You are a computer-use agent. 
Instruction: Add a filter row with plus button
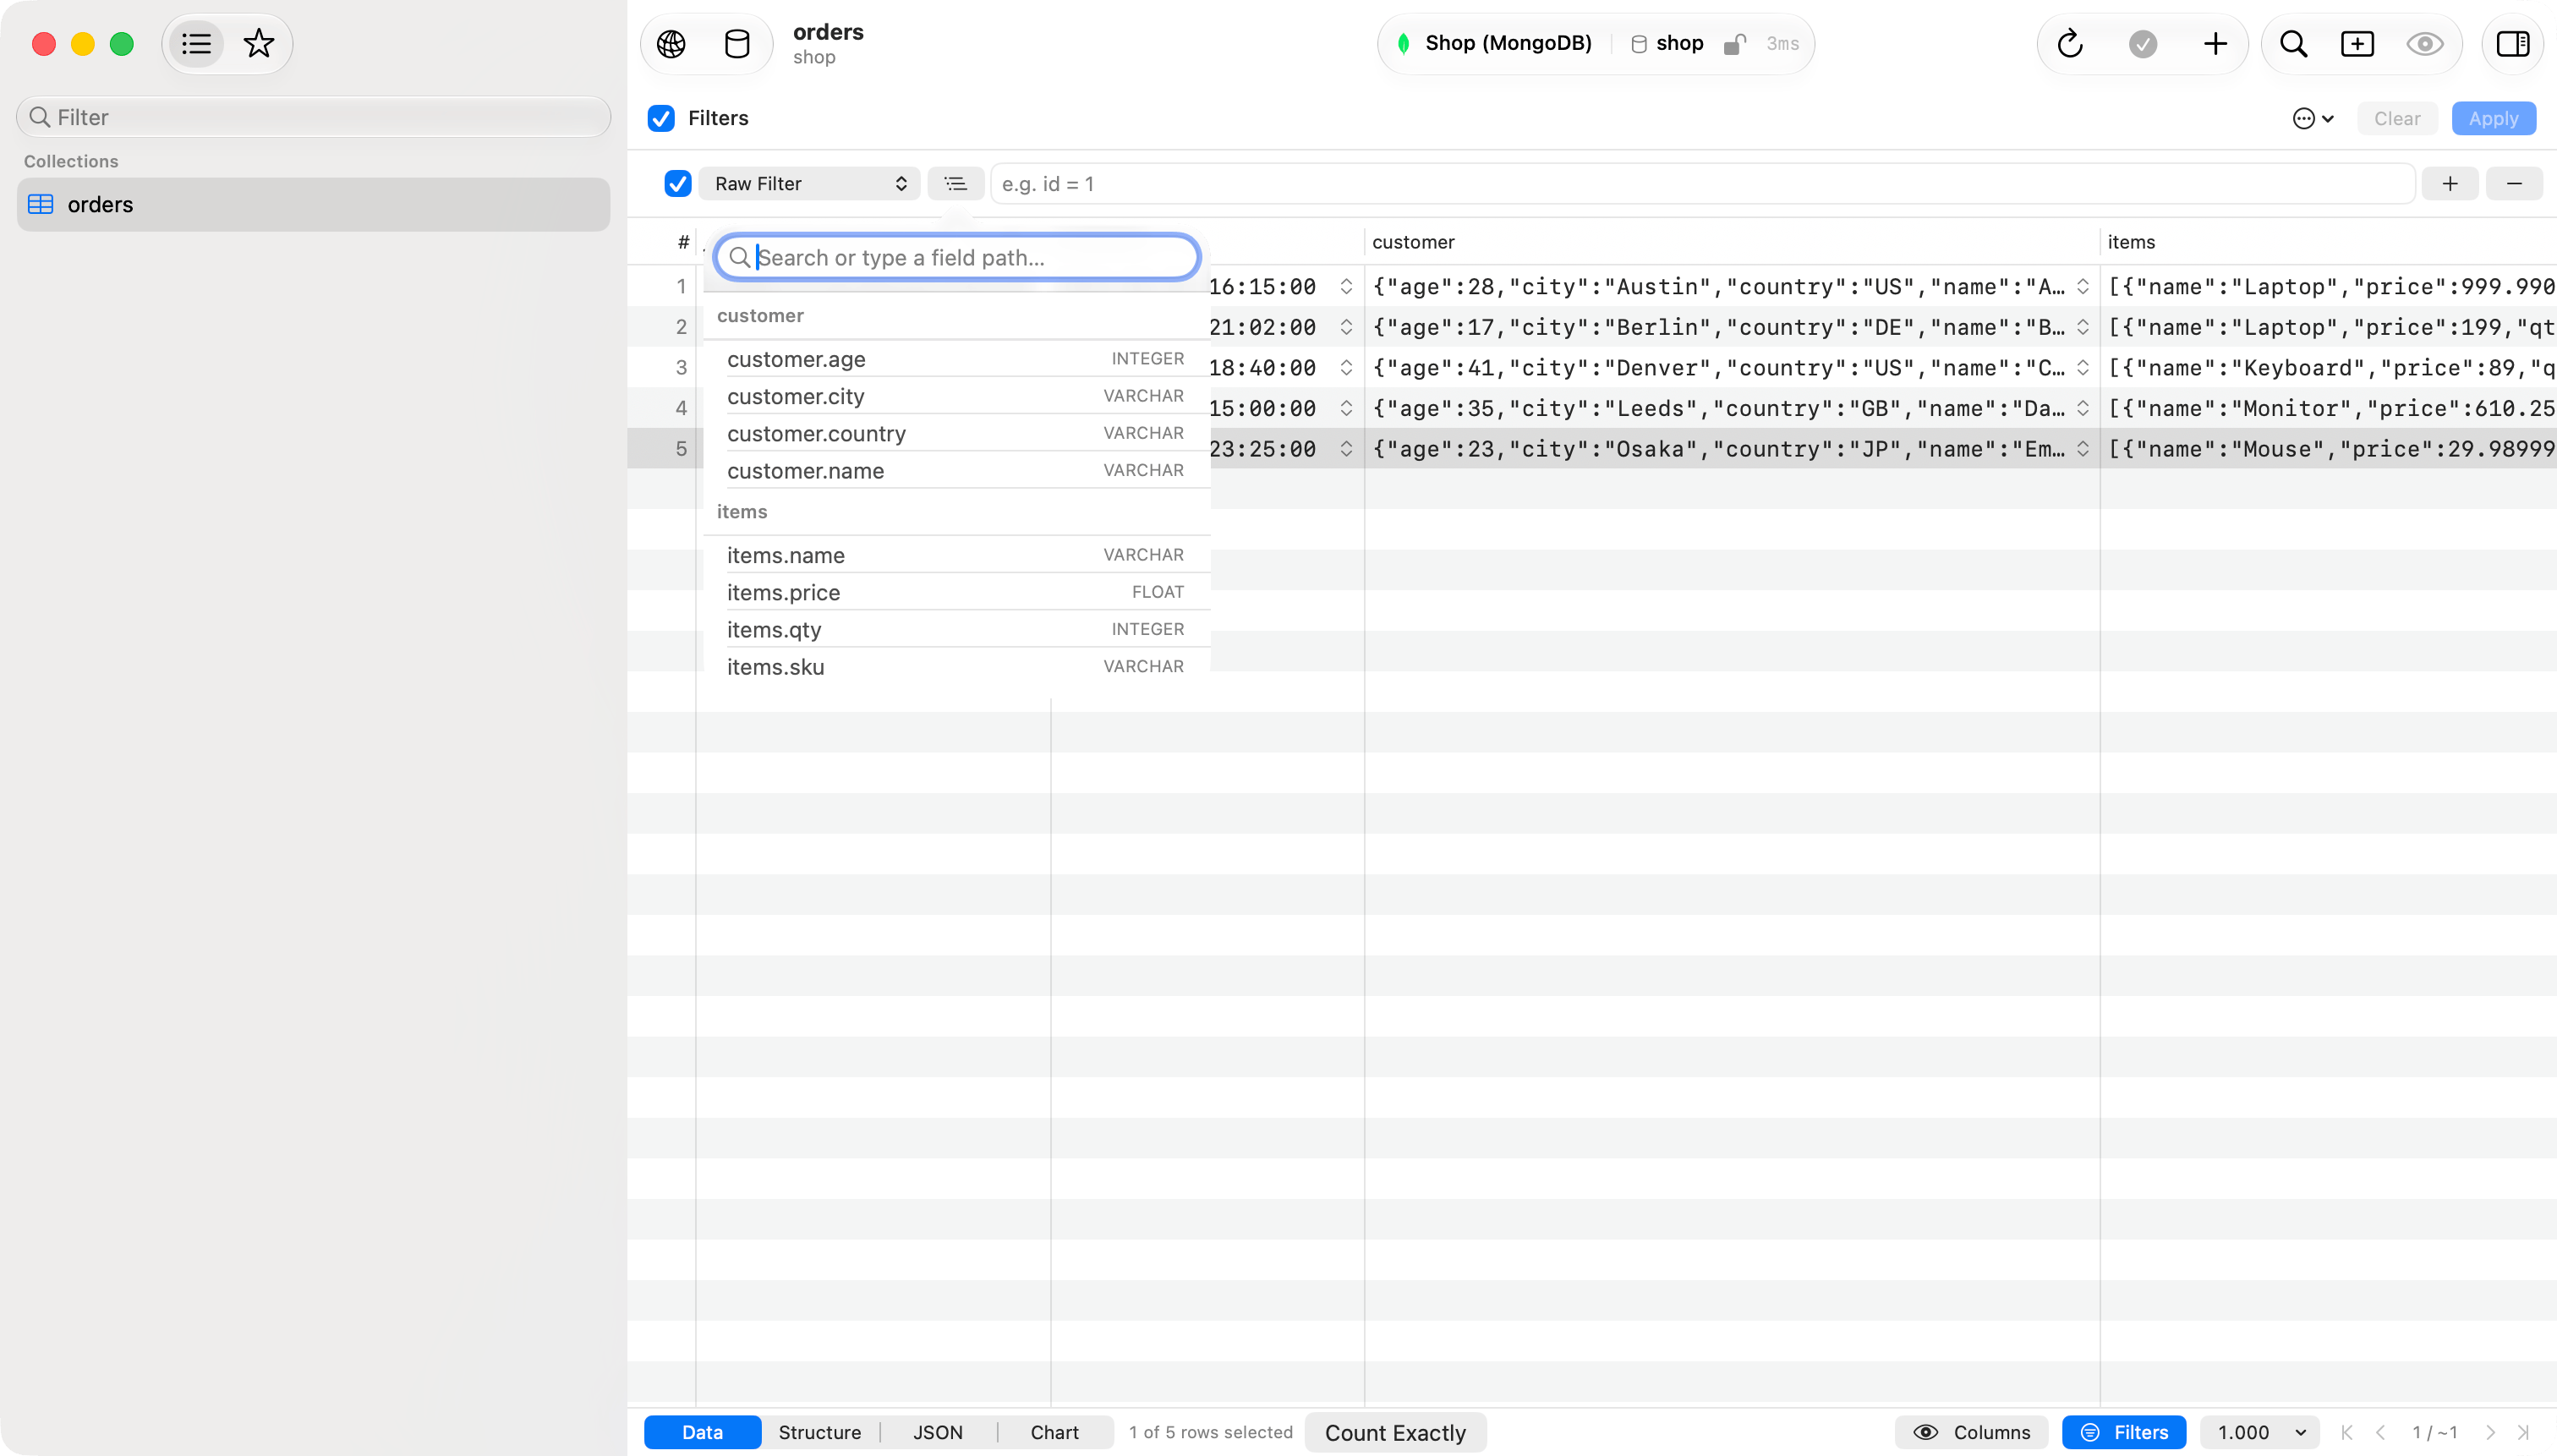[x=2450, y=184]
